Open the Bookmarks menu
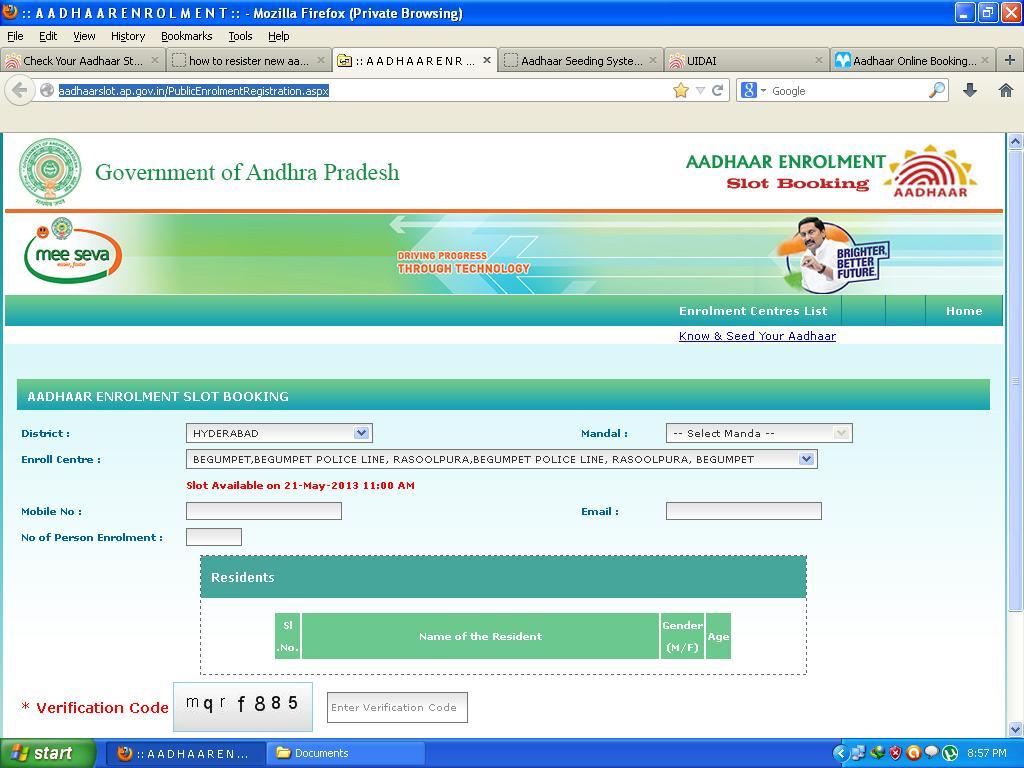Image resolution: width=1024 pixels, height=768 pixels. click(x=186, y=36)
